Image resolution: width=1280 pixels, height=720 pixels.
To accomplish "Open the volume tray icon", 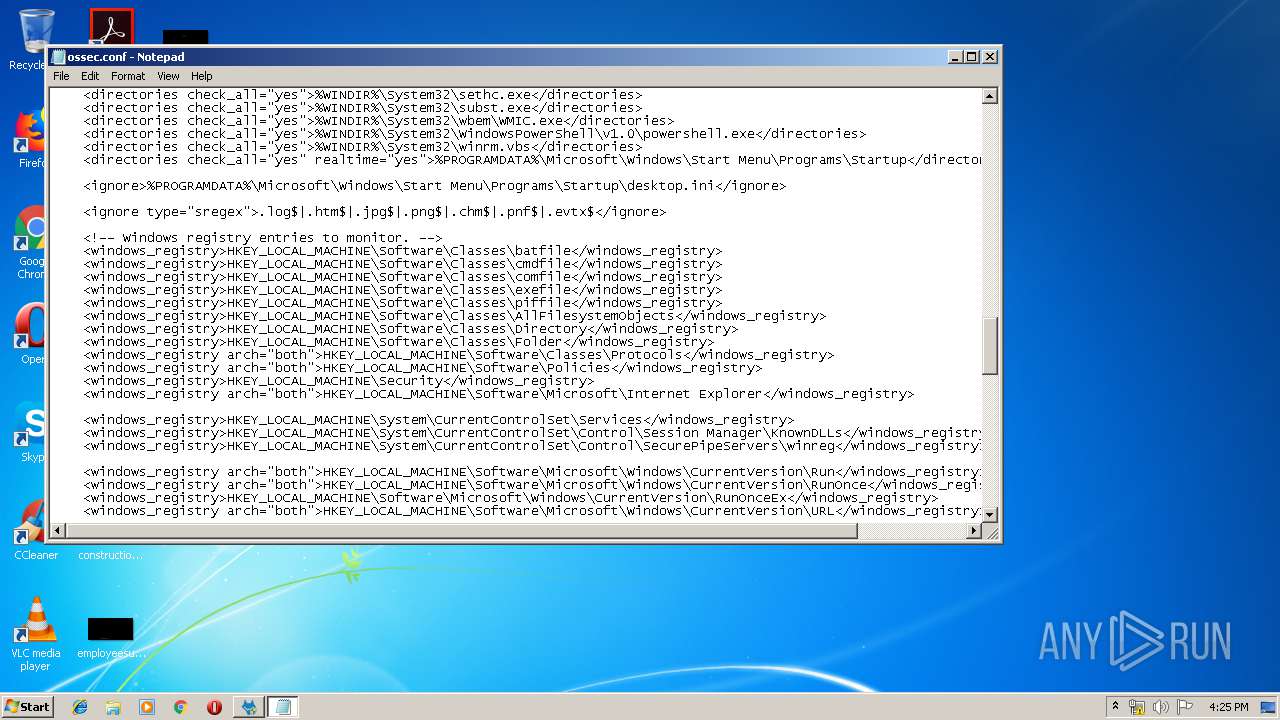I will (x=1161, y=707).
